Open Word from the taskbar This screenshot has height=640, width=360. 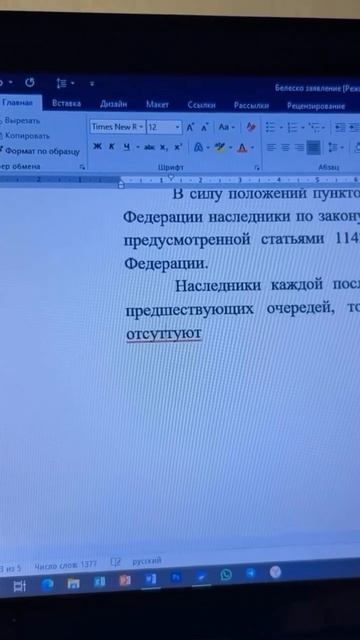[x=150, y=579]
